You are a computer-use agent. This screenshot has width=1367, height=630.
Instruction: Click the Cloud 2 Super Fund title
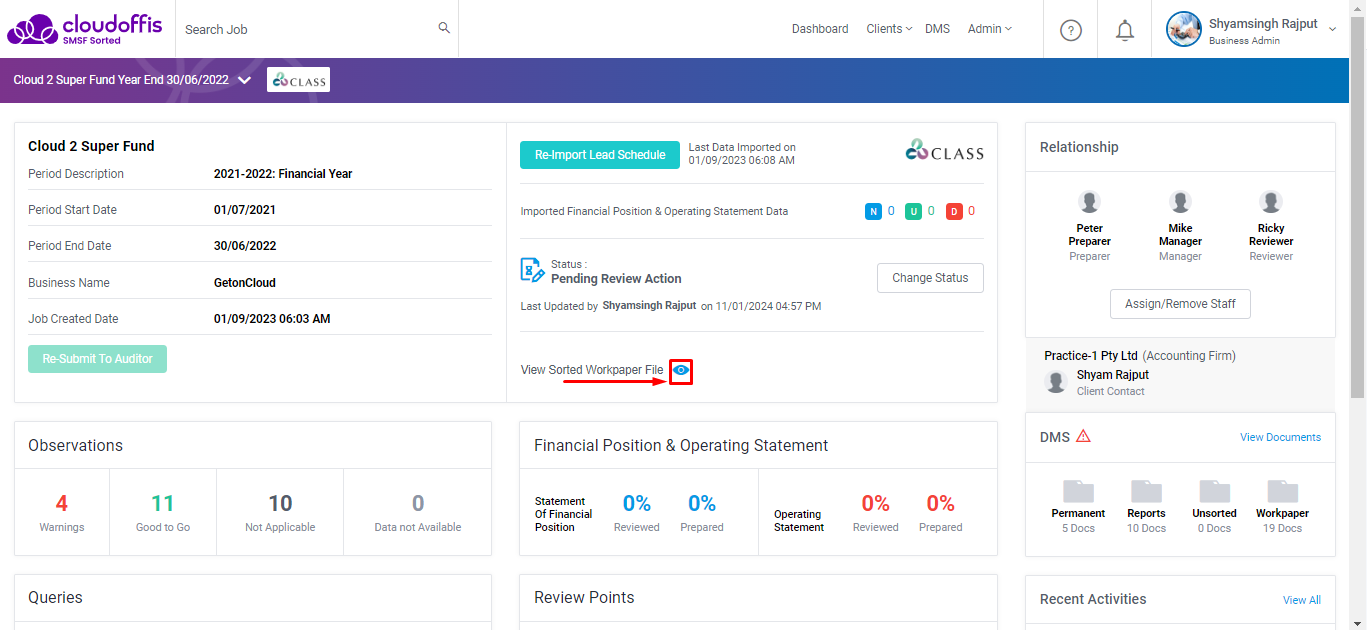[x=91, y=146]
